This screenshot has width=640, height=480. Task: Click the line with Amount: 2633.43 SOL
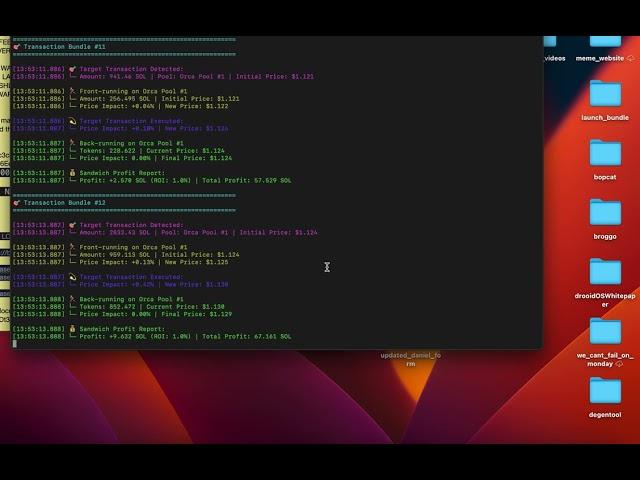click(x=165, y=232)
